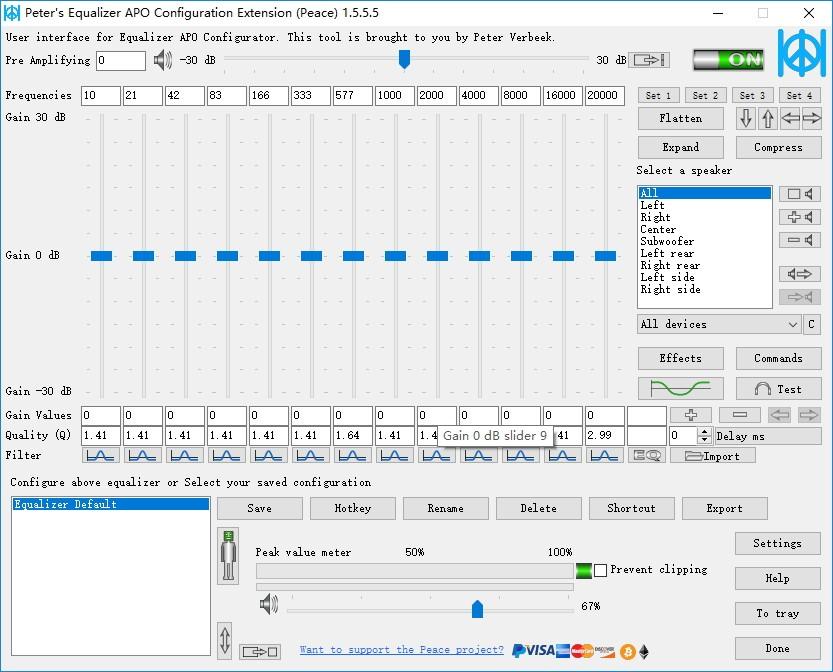Export the selected configuration

pyautogui.click(x=725, y=508)
